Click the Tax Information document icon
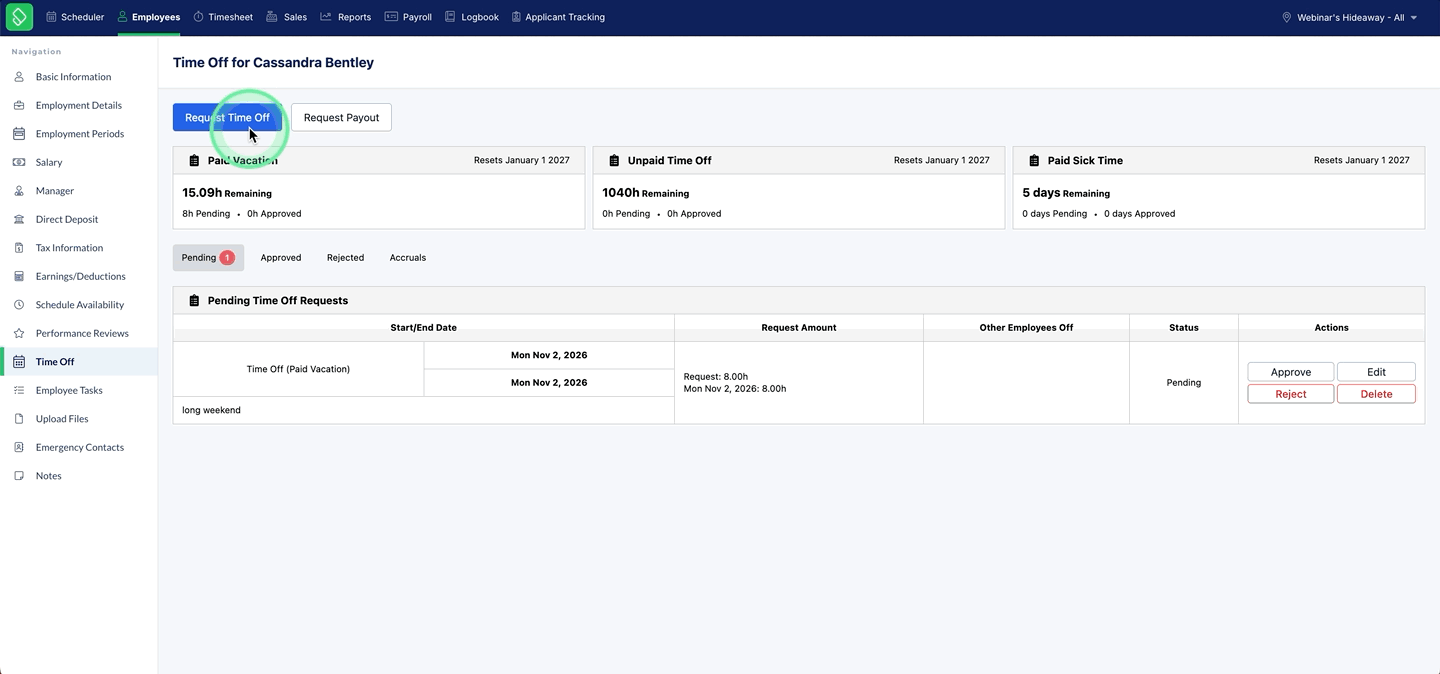The width and height of the screenshot is (1440, 674). pyautogui.click(x=19, y=248)
